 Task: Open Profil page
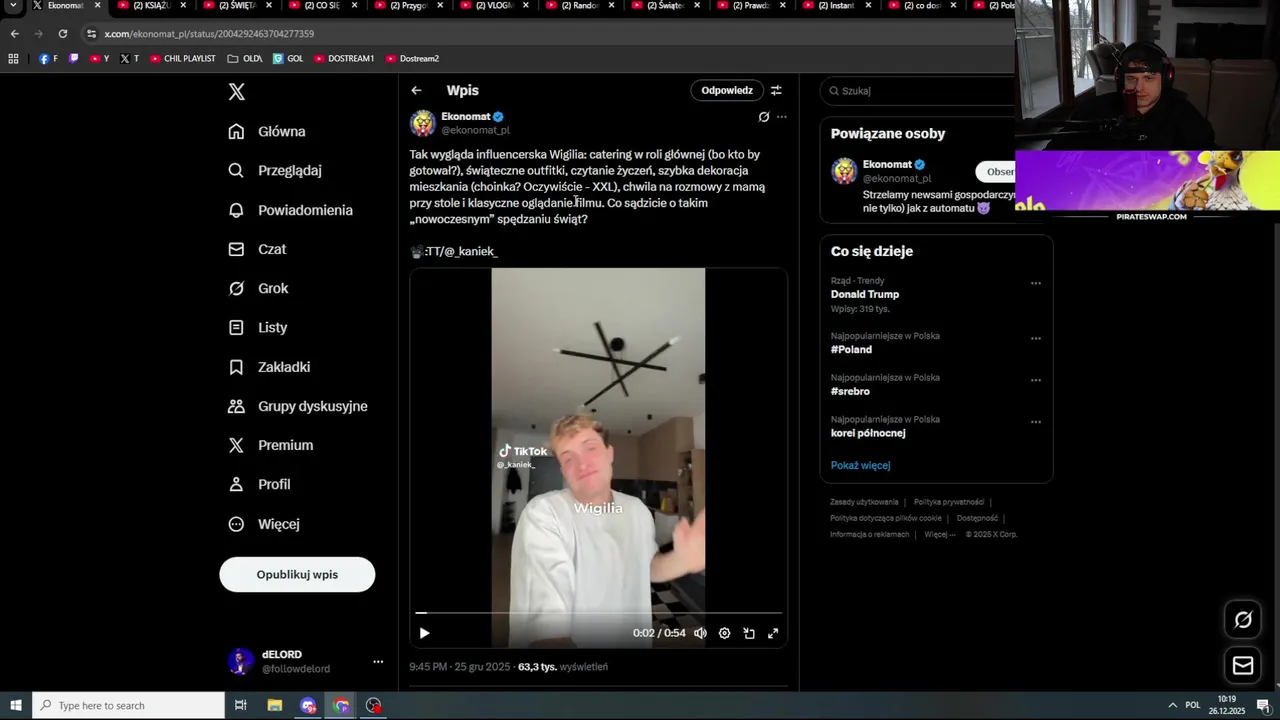pos(259,484)
